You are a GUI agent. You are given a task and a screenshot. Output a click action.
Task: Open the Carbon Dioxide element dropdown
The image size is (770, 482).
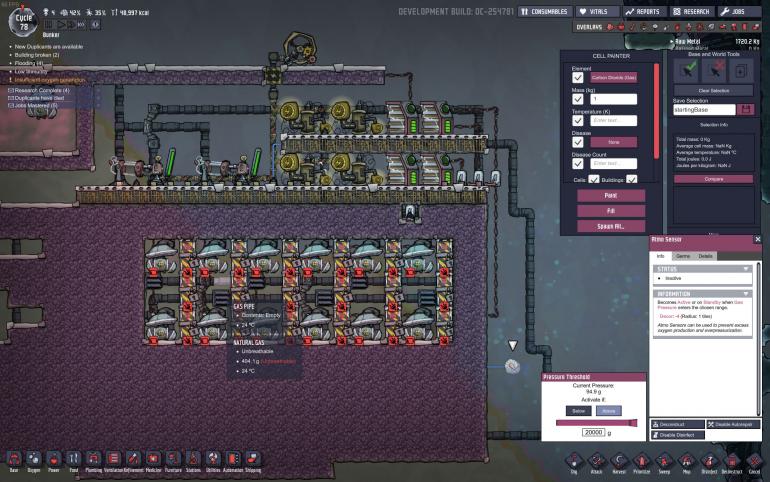point(614,77)
